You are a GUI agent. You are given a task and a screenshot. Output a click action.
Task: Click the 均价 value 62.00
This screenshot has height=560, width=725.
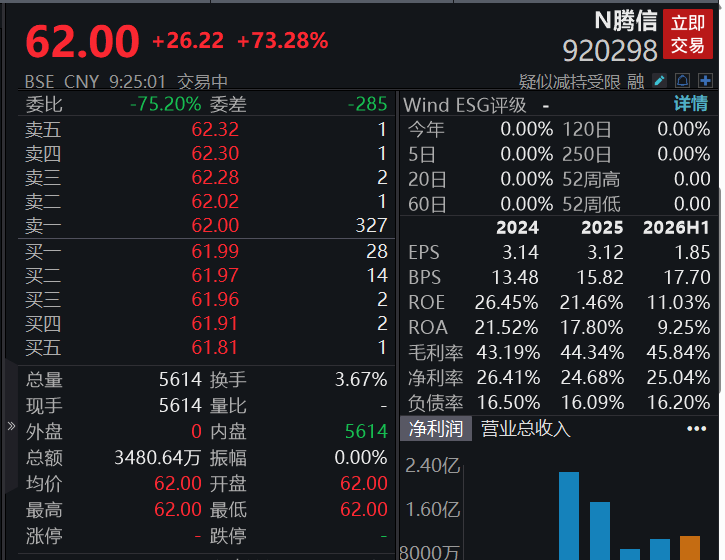pos(178,484)
